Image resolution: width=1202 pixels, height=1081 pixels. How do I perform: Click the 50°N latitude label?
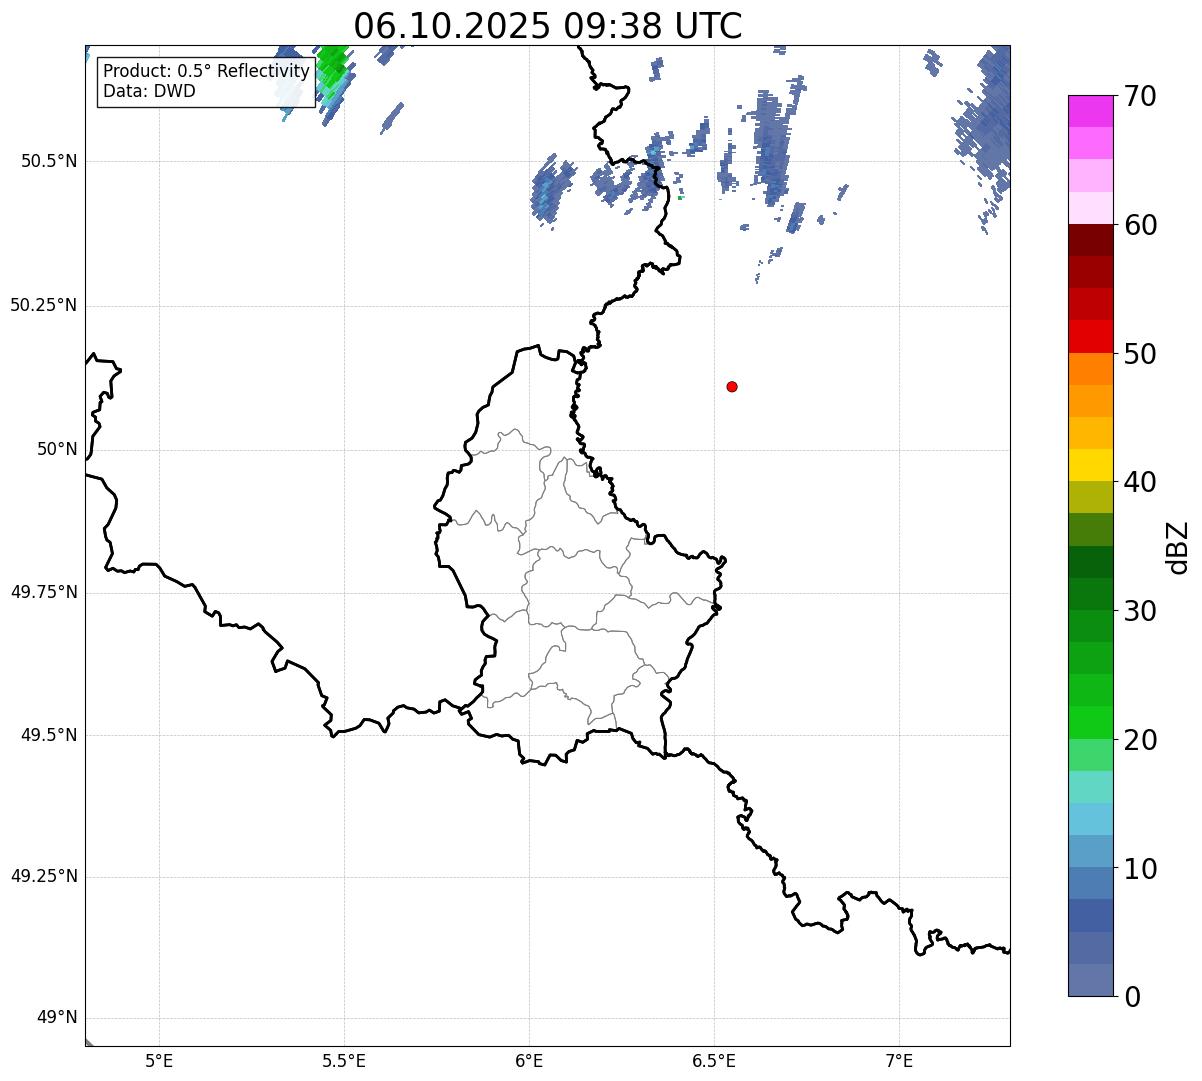[57, 450]
